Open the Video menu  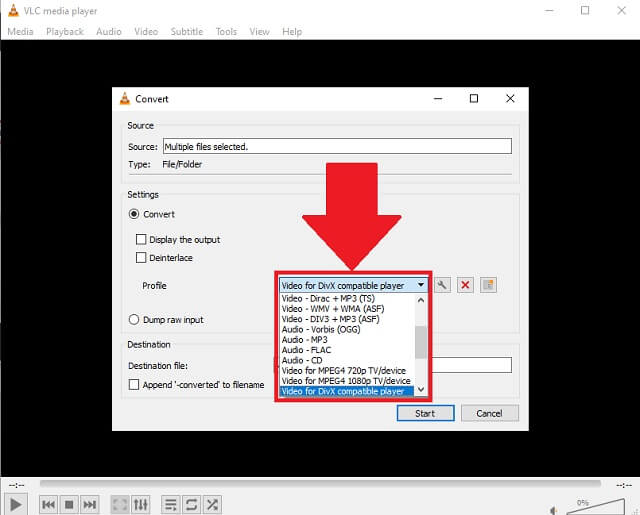click(x=146, y=31)
